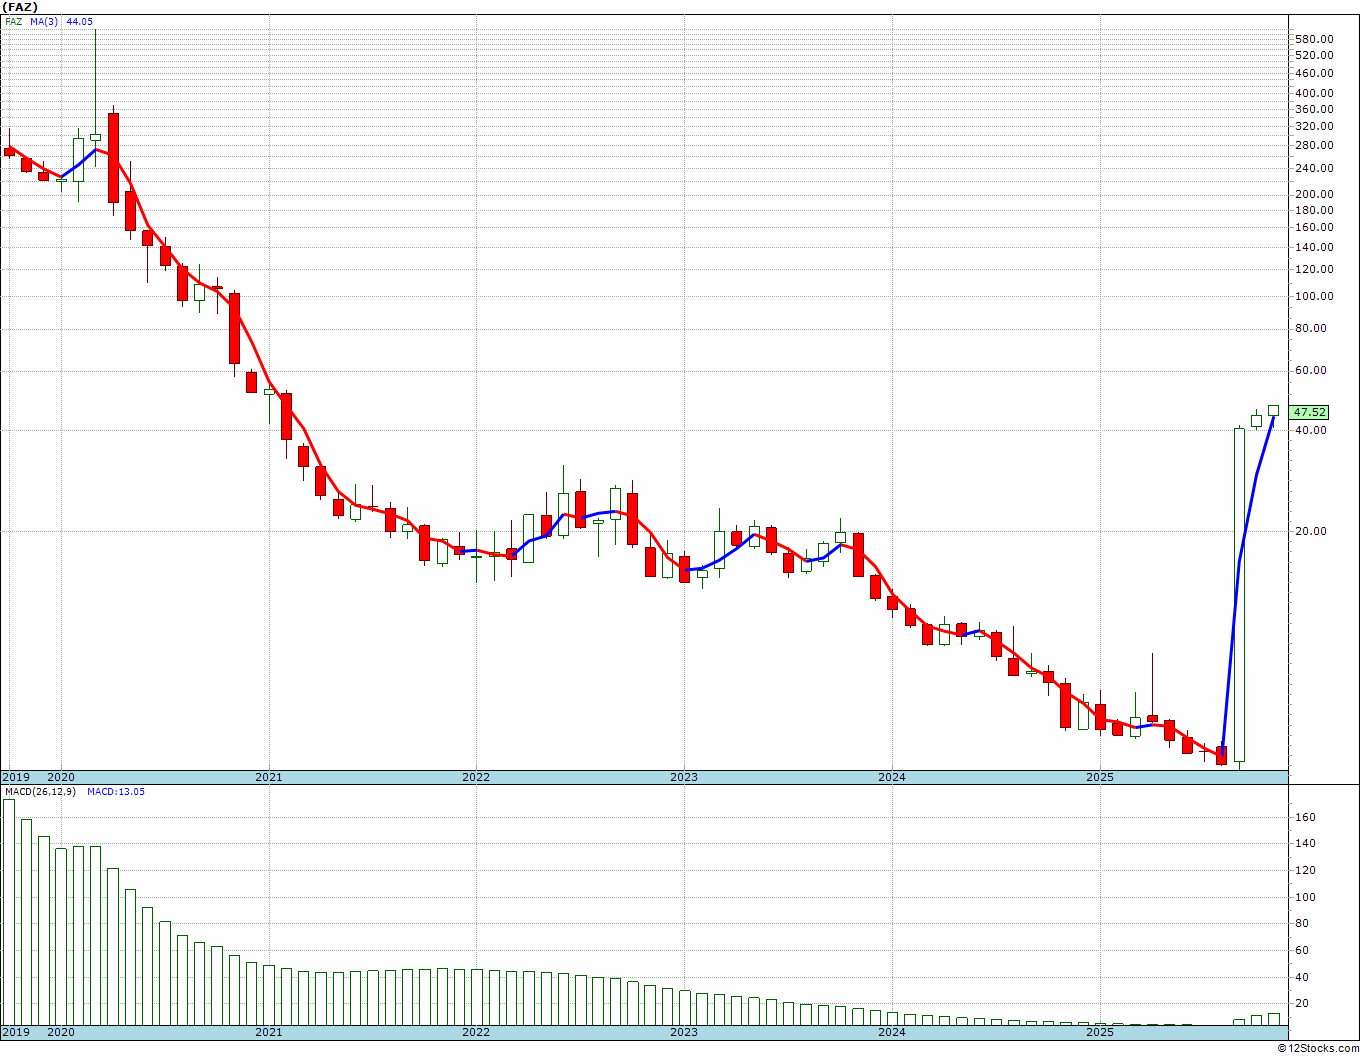Image resolution: width=1360 pixels, height=1056 pixels.
Task: Select the 140 label on the MACD axis
Action: (1306, 844)
